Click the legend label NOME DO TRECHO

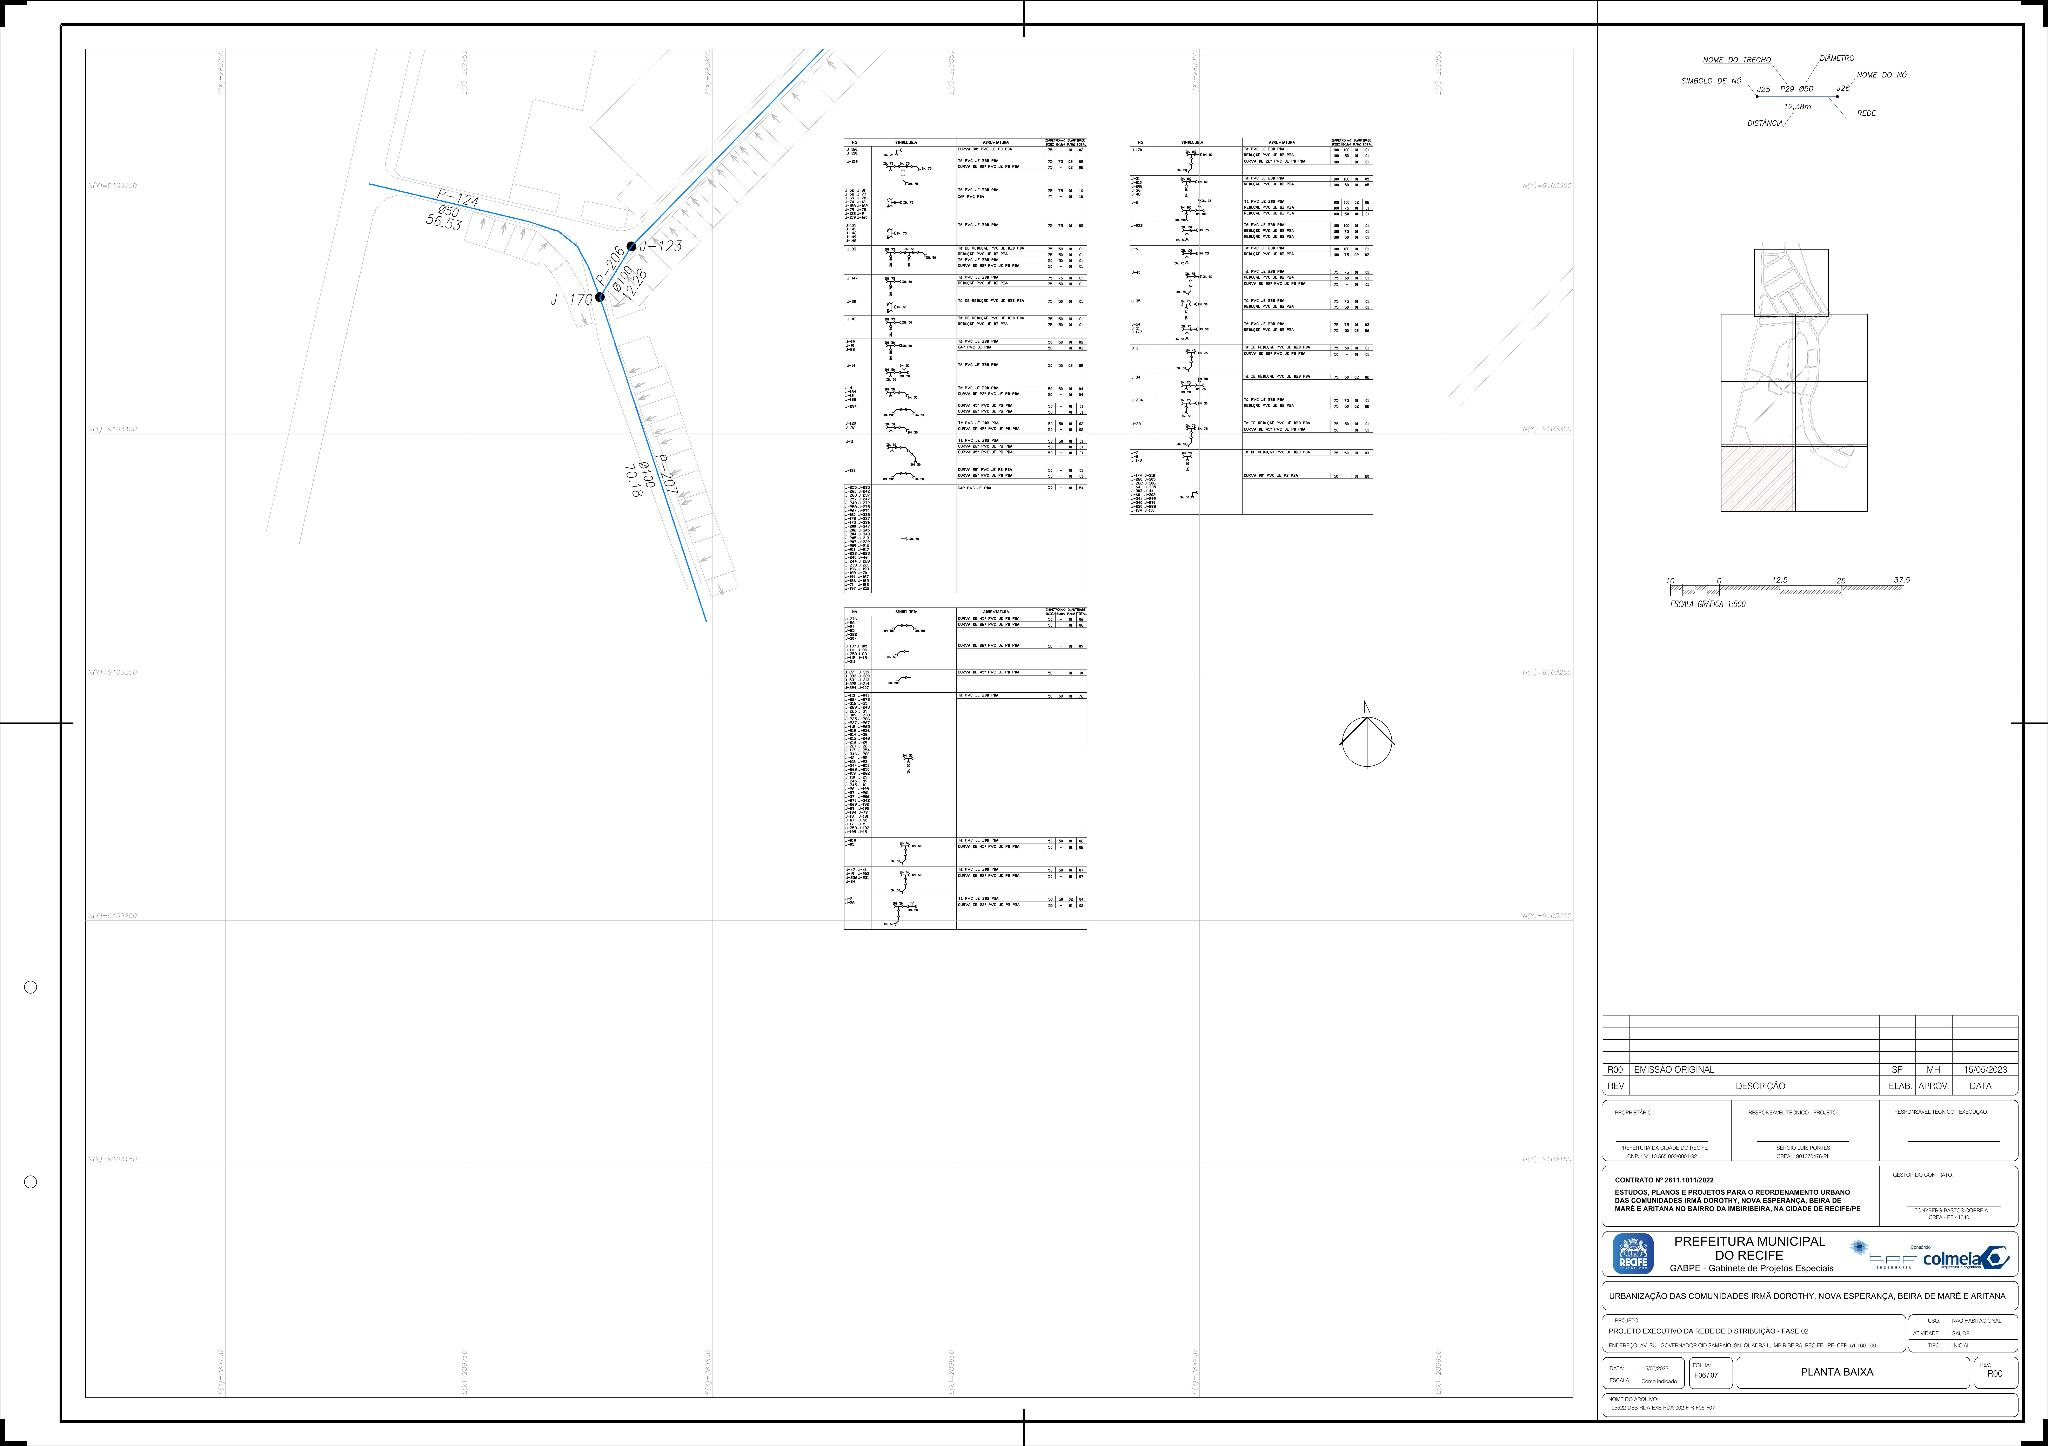(1737, 60)
